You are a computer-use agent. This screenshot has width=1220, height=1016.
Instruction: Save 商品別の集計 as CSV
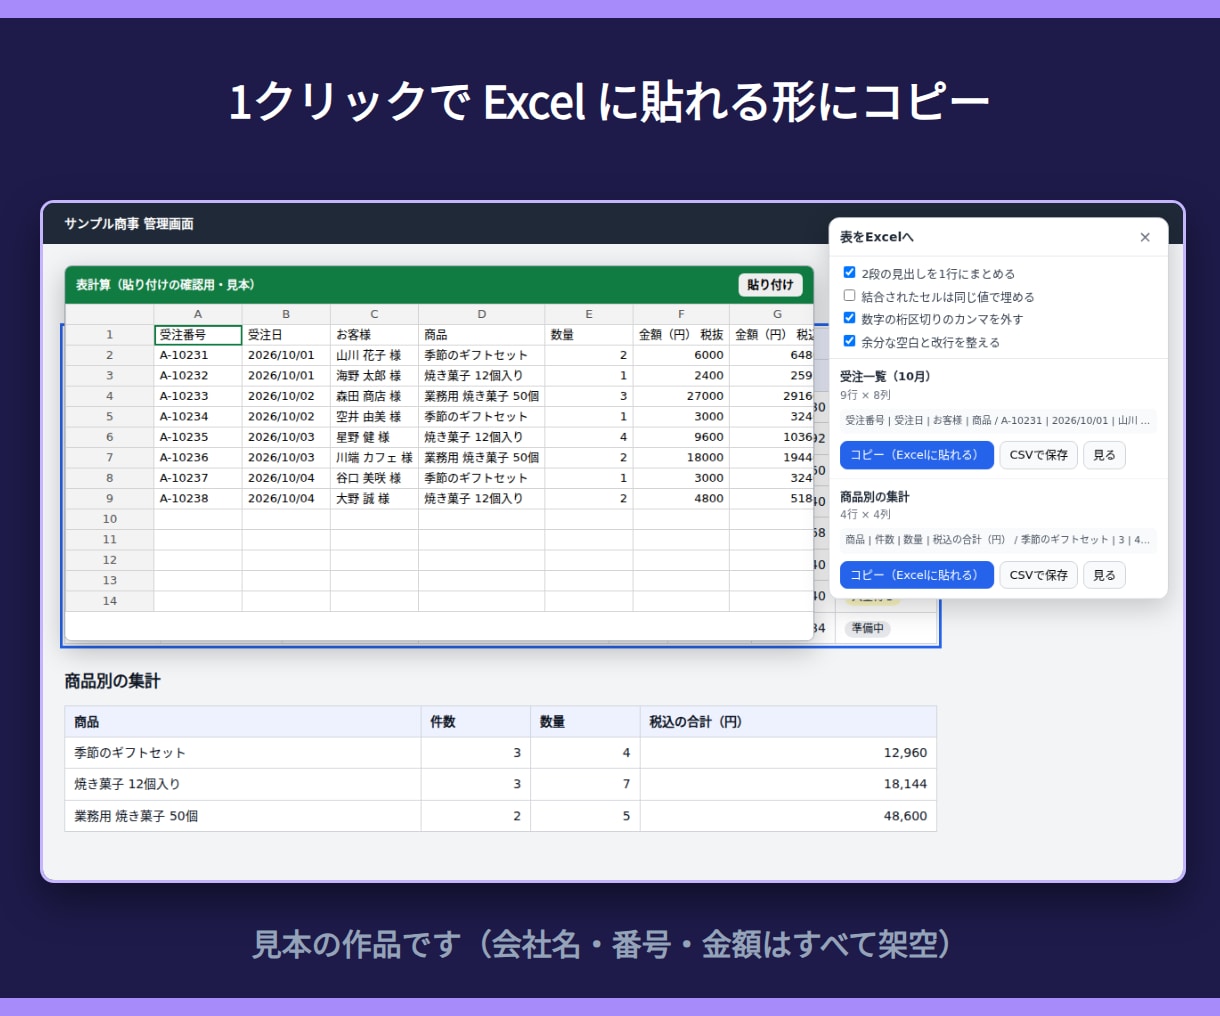[x=1038, y=575]
